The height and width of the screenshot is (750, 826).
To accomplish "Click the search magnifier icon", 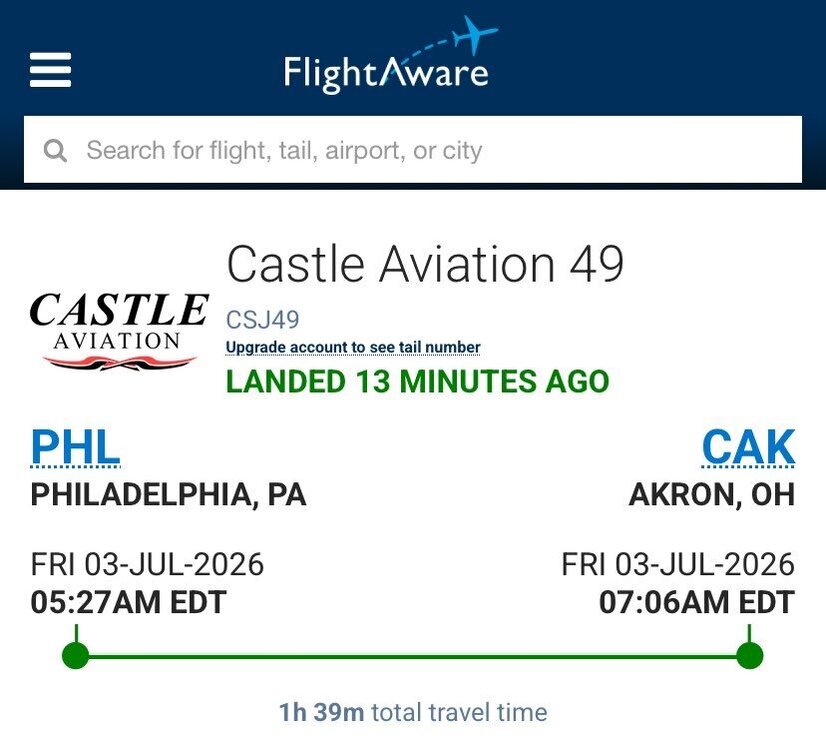I will (55, 151).
